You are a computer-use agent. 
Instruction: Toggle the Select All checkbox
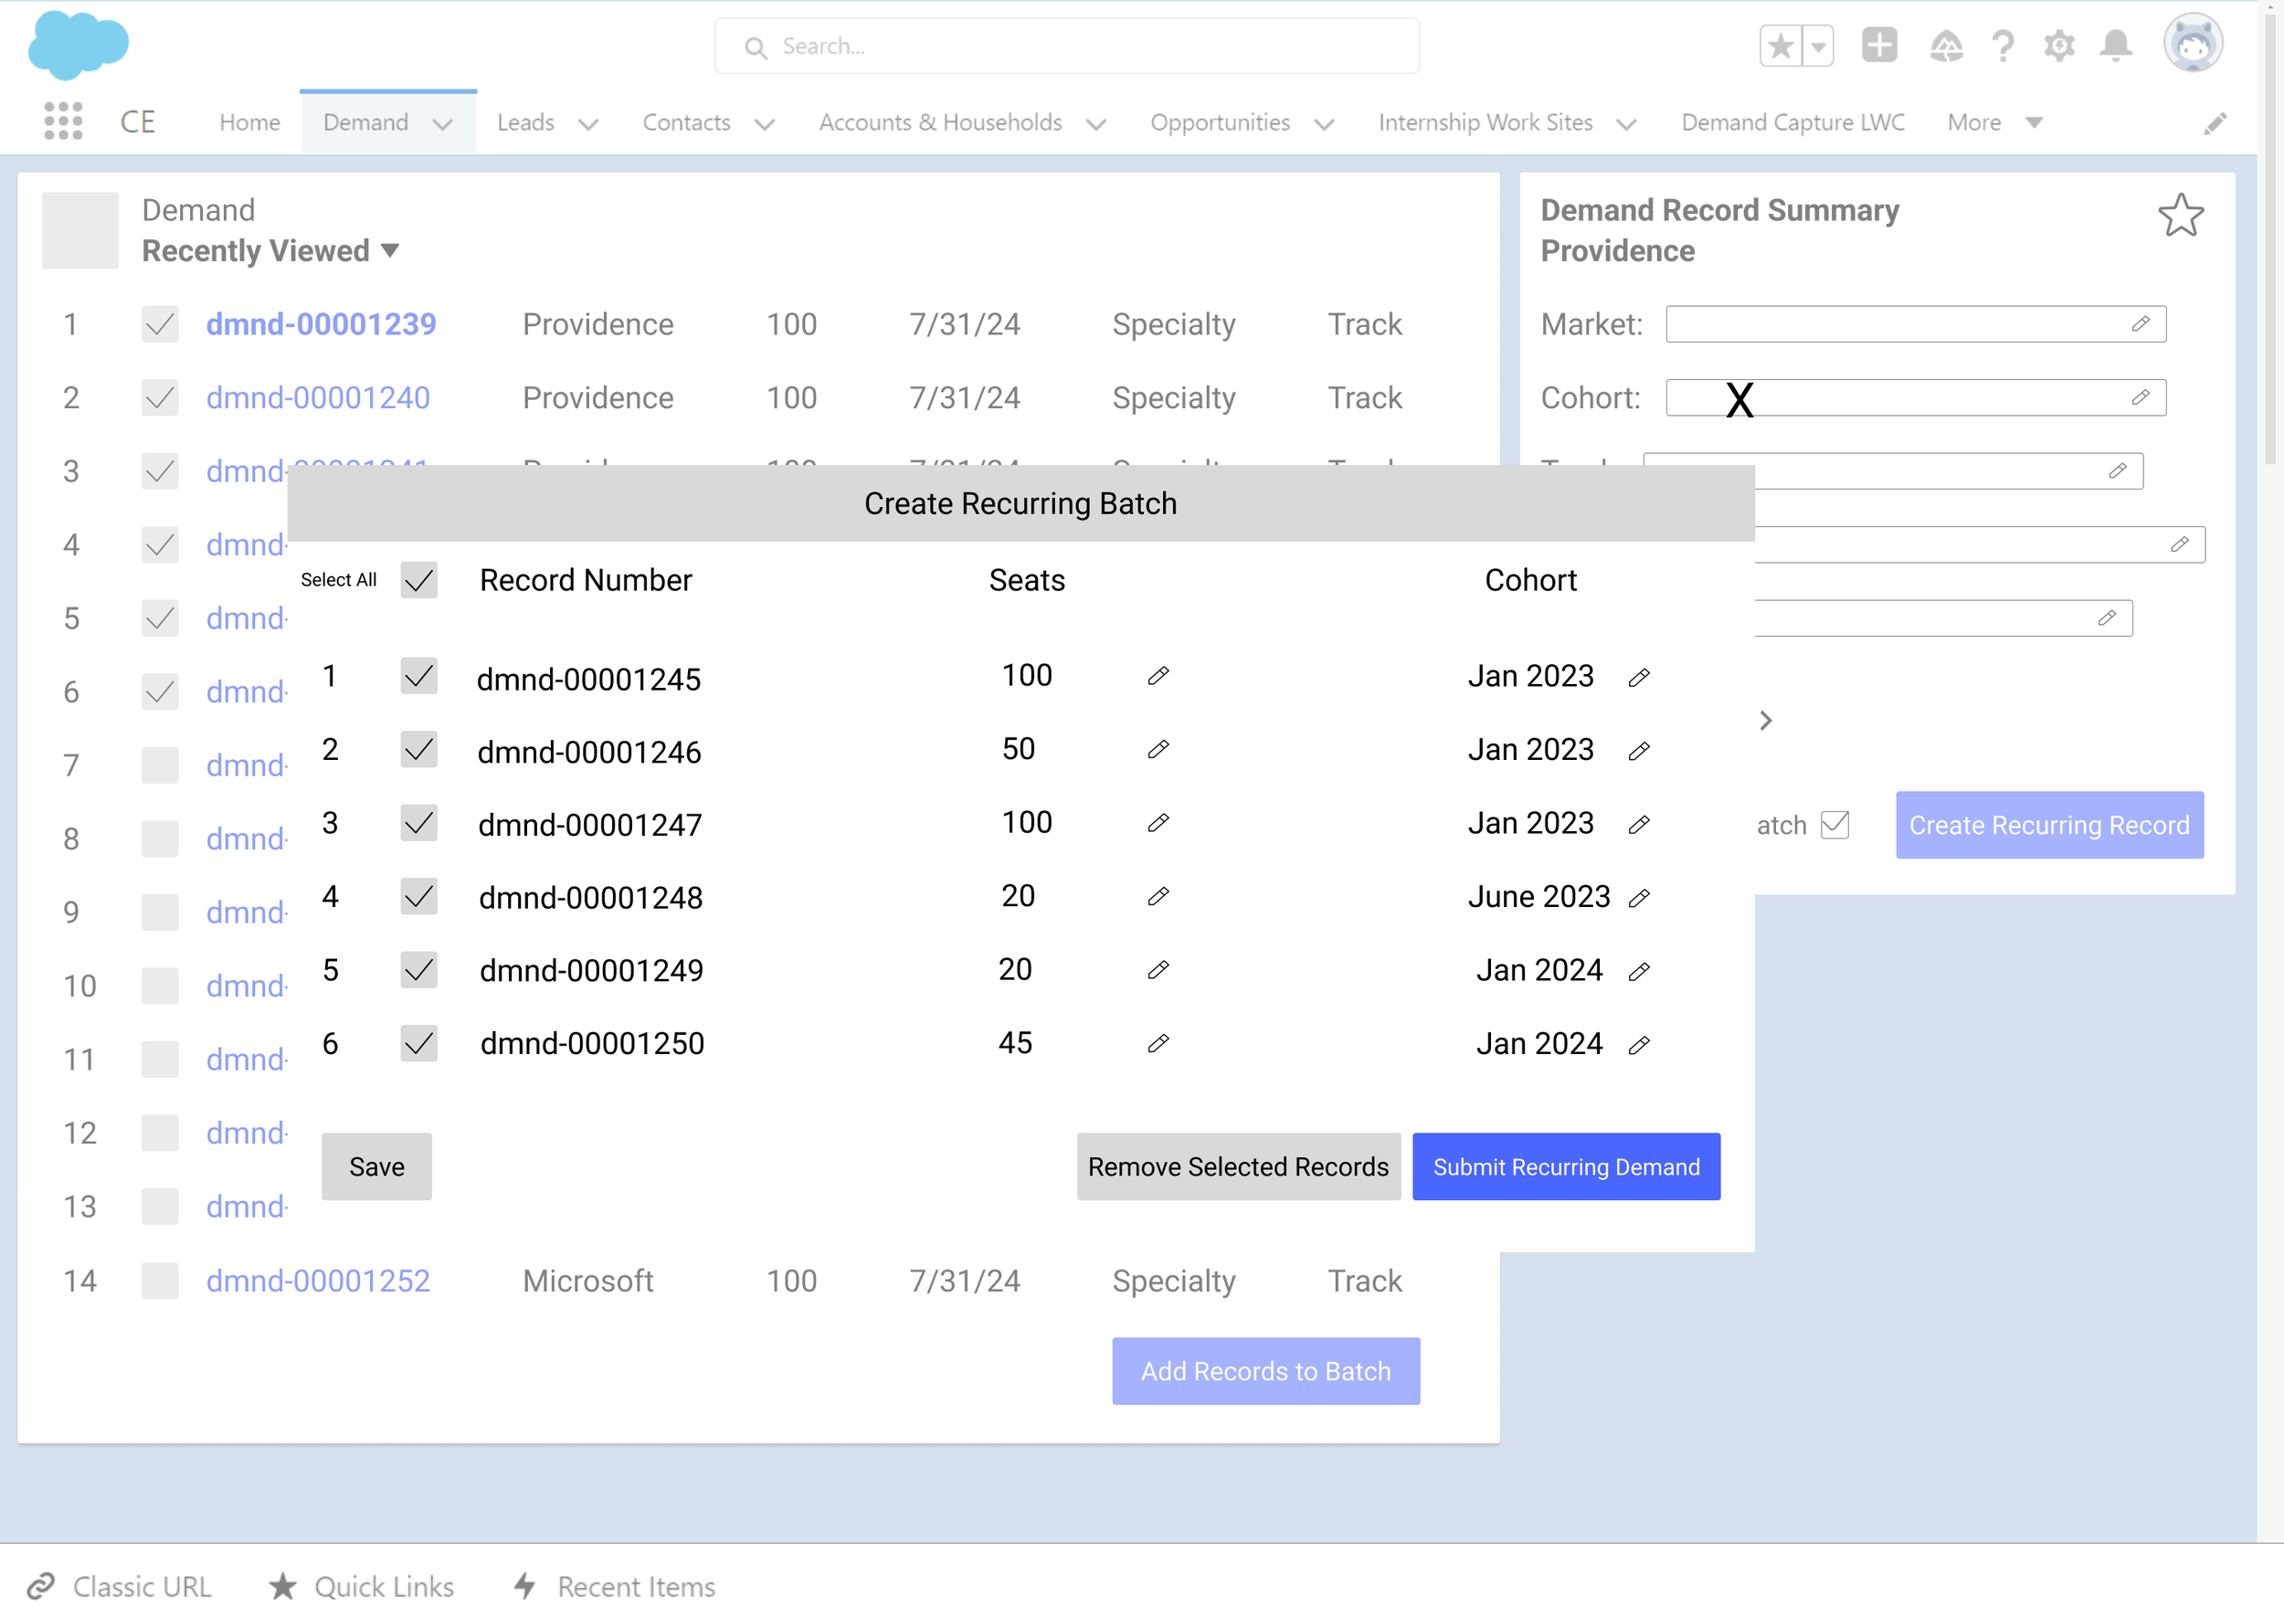point(419,580)
